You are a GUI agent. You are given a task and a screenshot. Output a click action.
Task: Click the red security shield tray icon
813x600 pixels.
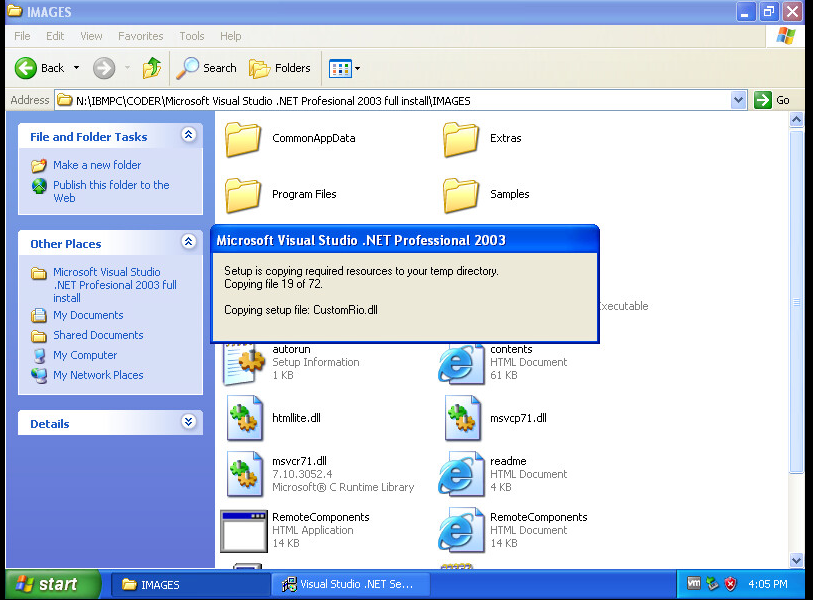click(731, 584)
